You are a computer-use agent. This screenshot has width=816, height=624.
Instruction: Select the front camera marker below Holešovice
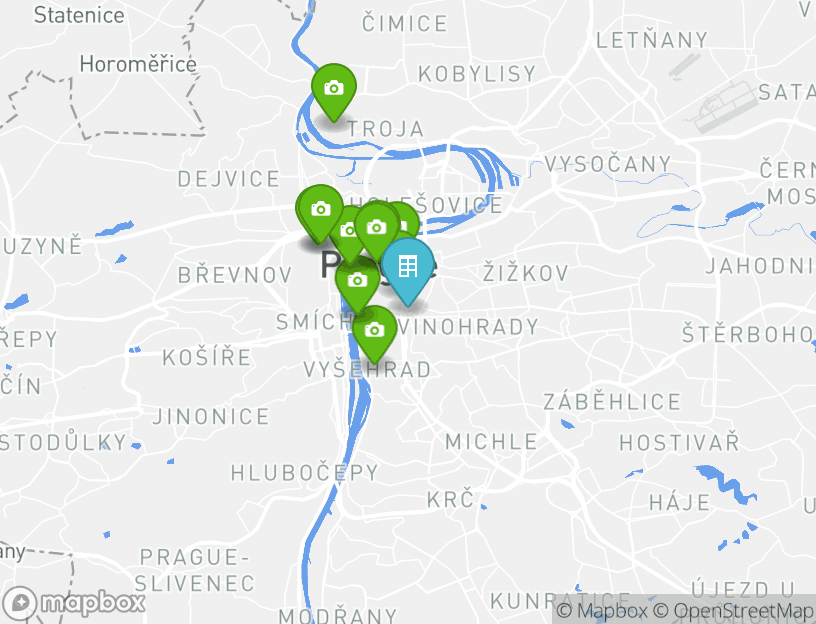[x=376, y=231]
